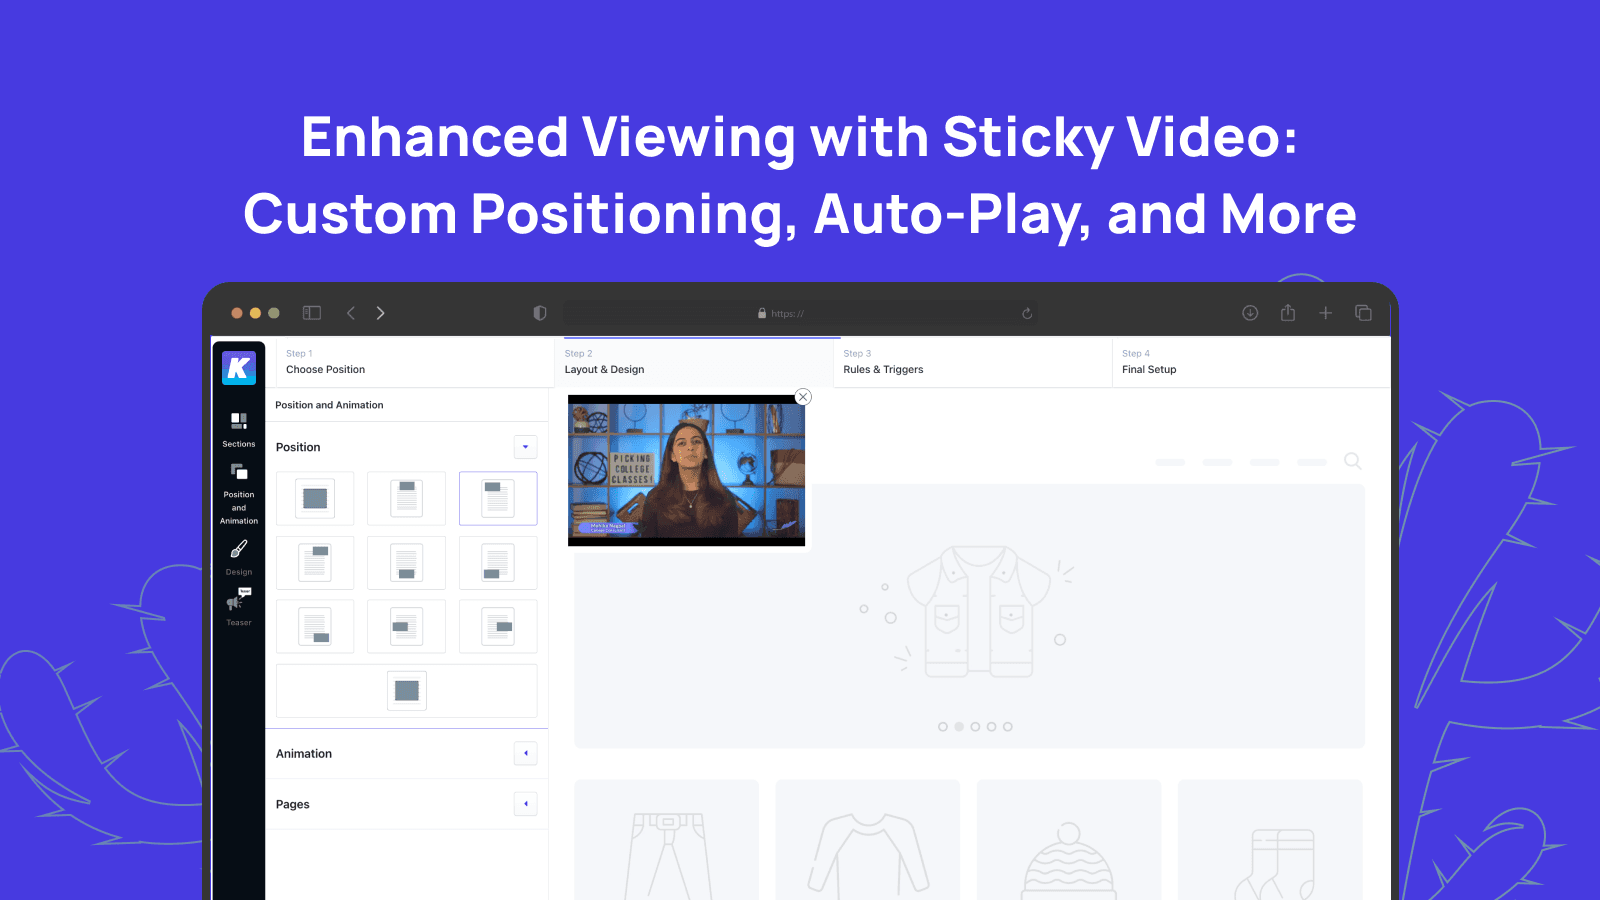Click the browser reload icon
Image resolution: width=1600 pixels, height=900 pixels.
point(1027,313)
